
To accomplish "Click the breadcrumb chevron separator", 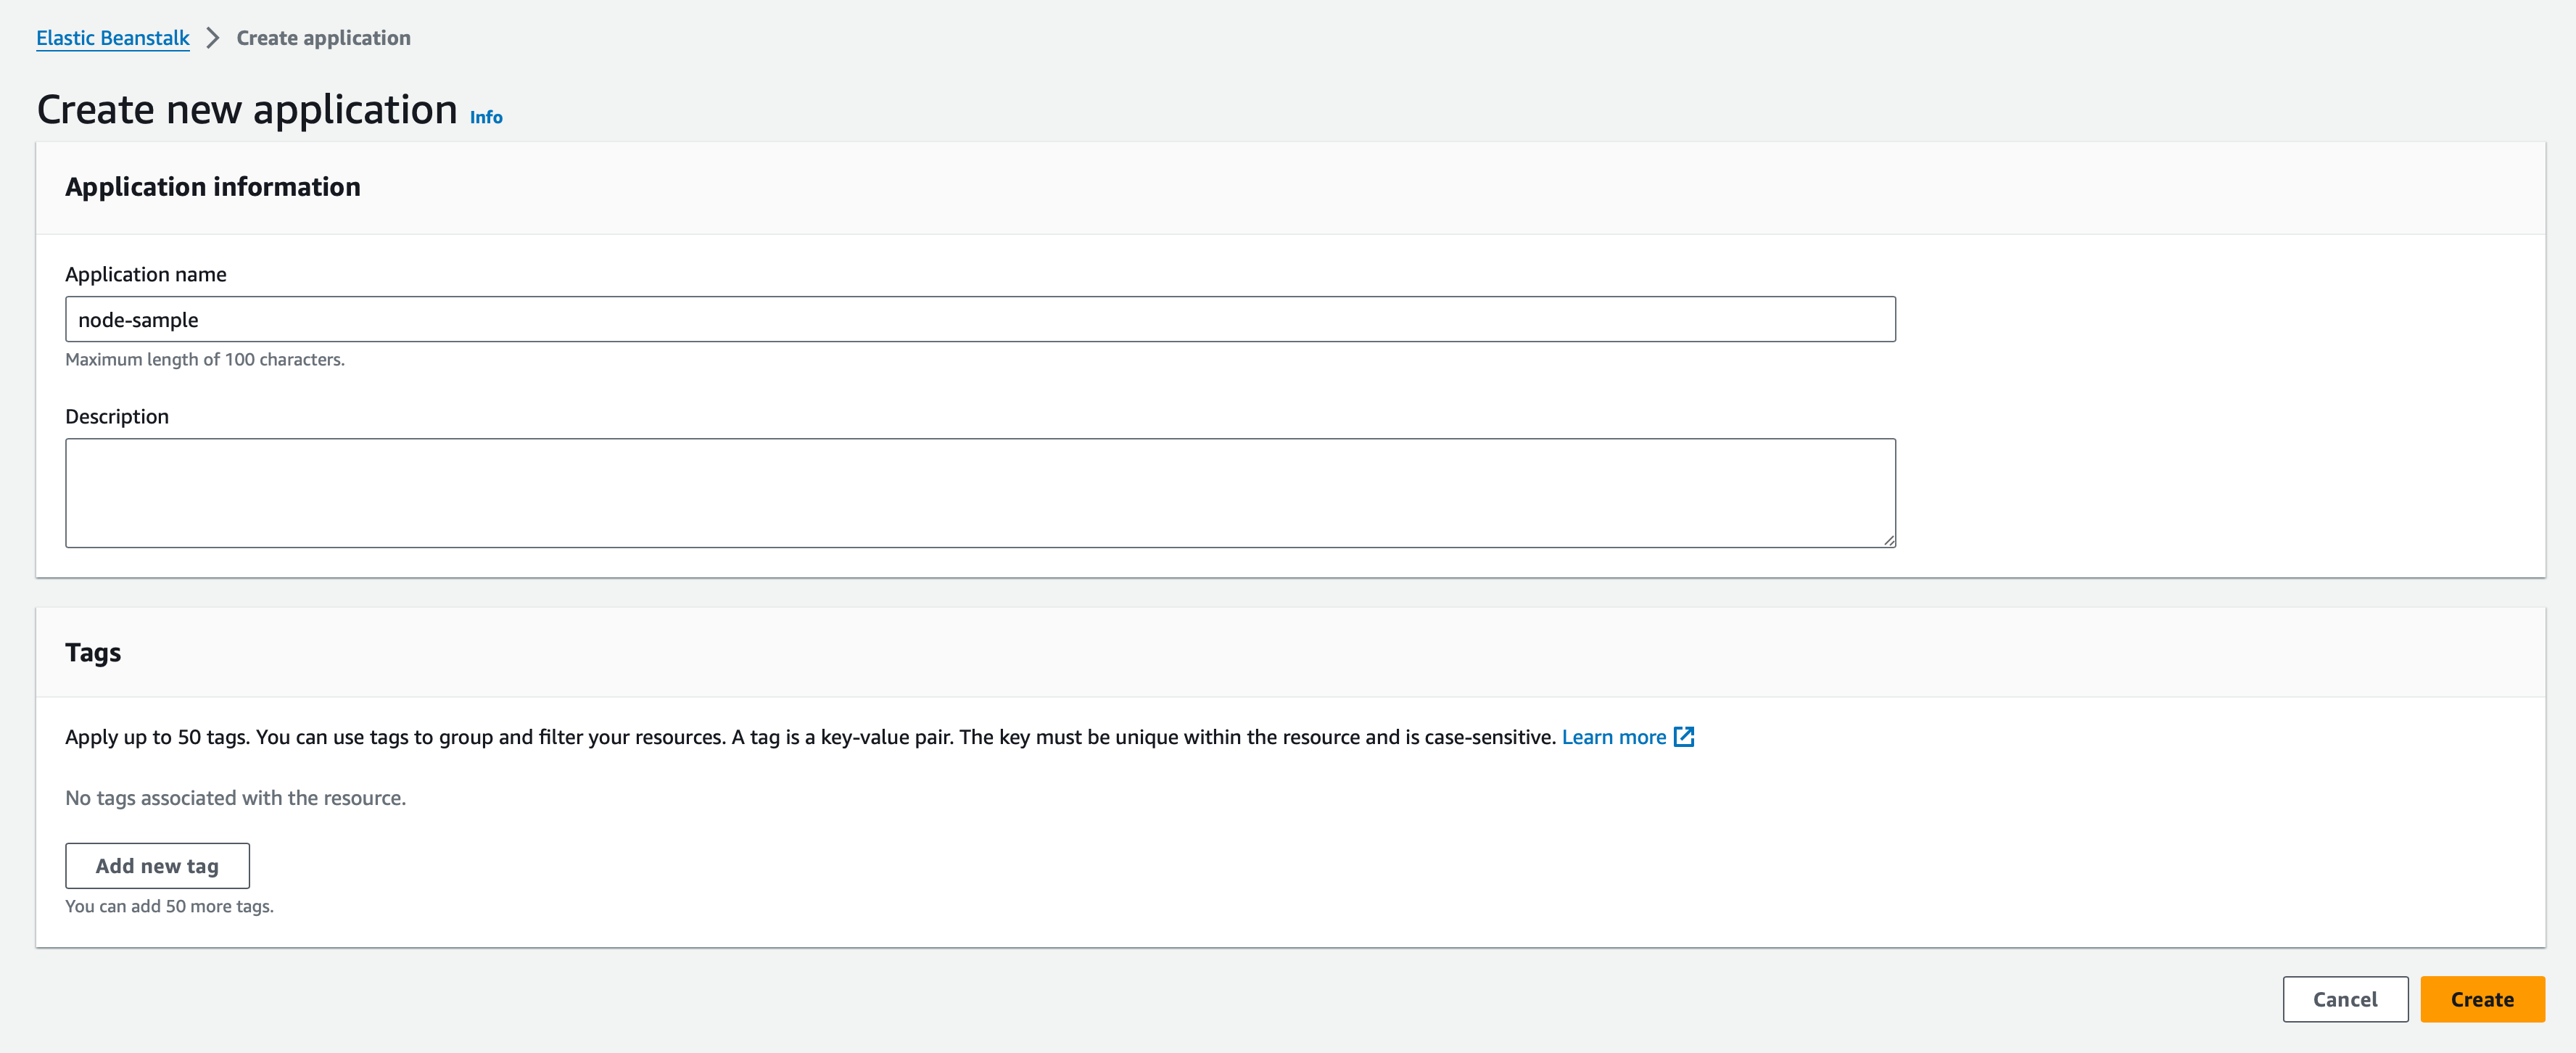I will pyautogui.click(x=212, y=38).
